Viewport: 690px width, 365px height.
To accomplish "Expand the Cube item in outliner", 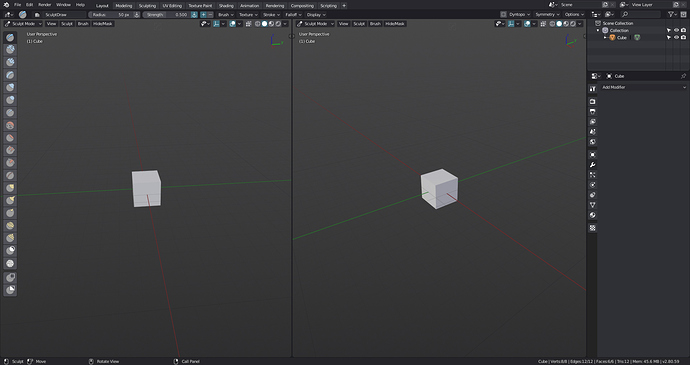I will pyautogui.click(x=605, y=37).
